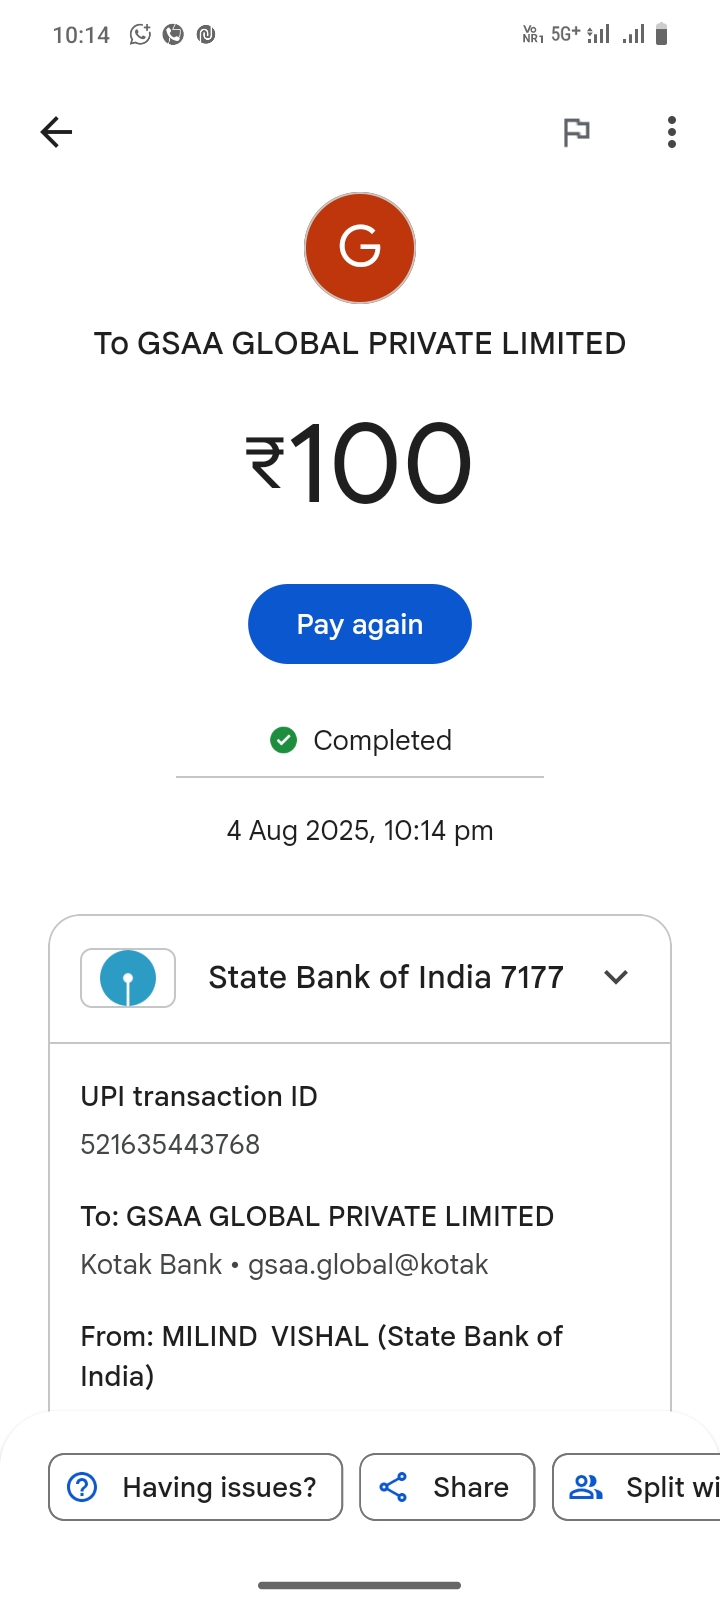Tap the green Completed checkmark icon
Viewport: 720px width, 1608px height.
[284, 740]
